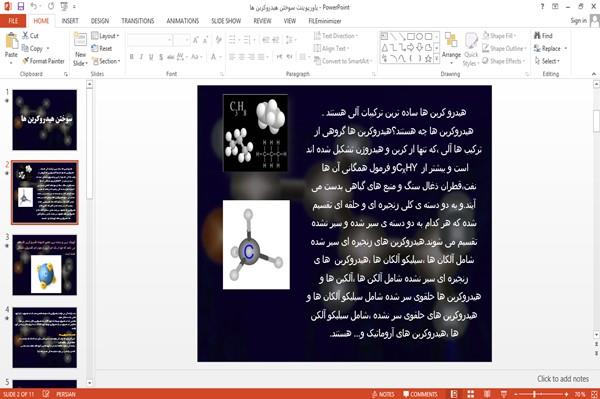
Task: Select the oval shape in the shapes gallery
Action: 419,36
